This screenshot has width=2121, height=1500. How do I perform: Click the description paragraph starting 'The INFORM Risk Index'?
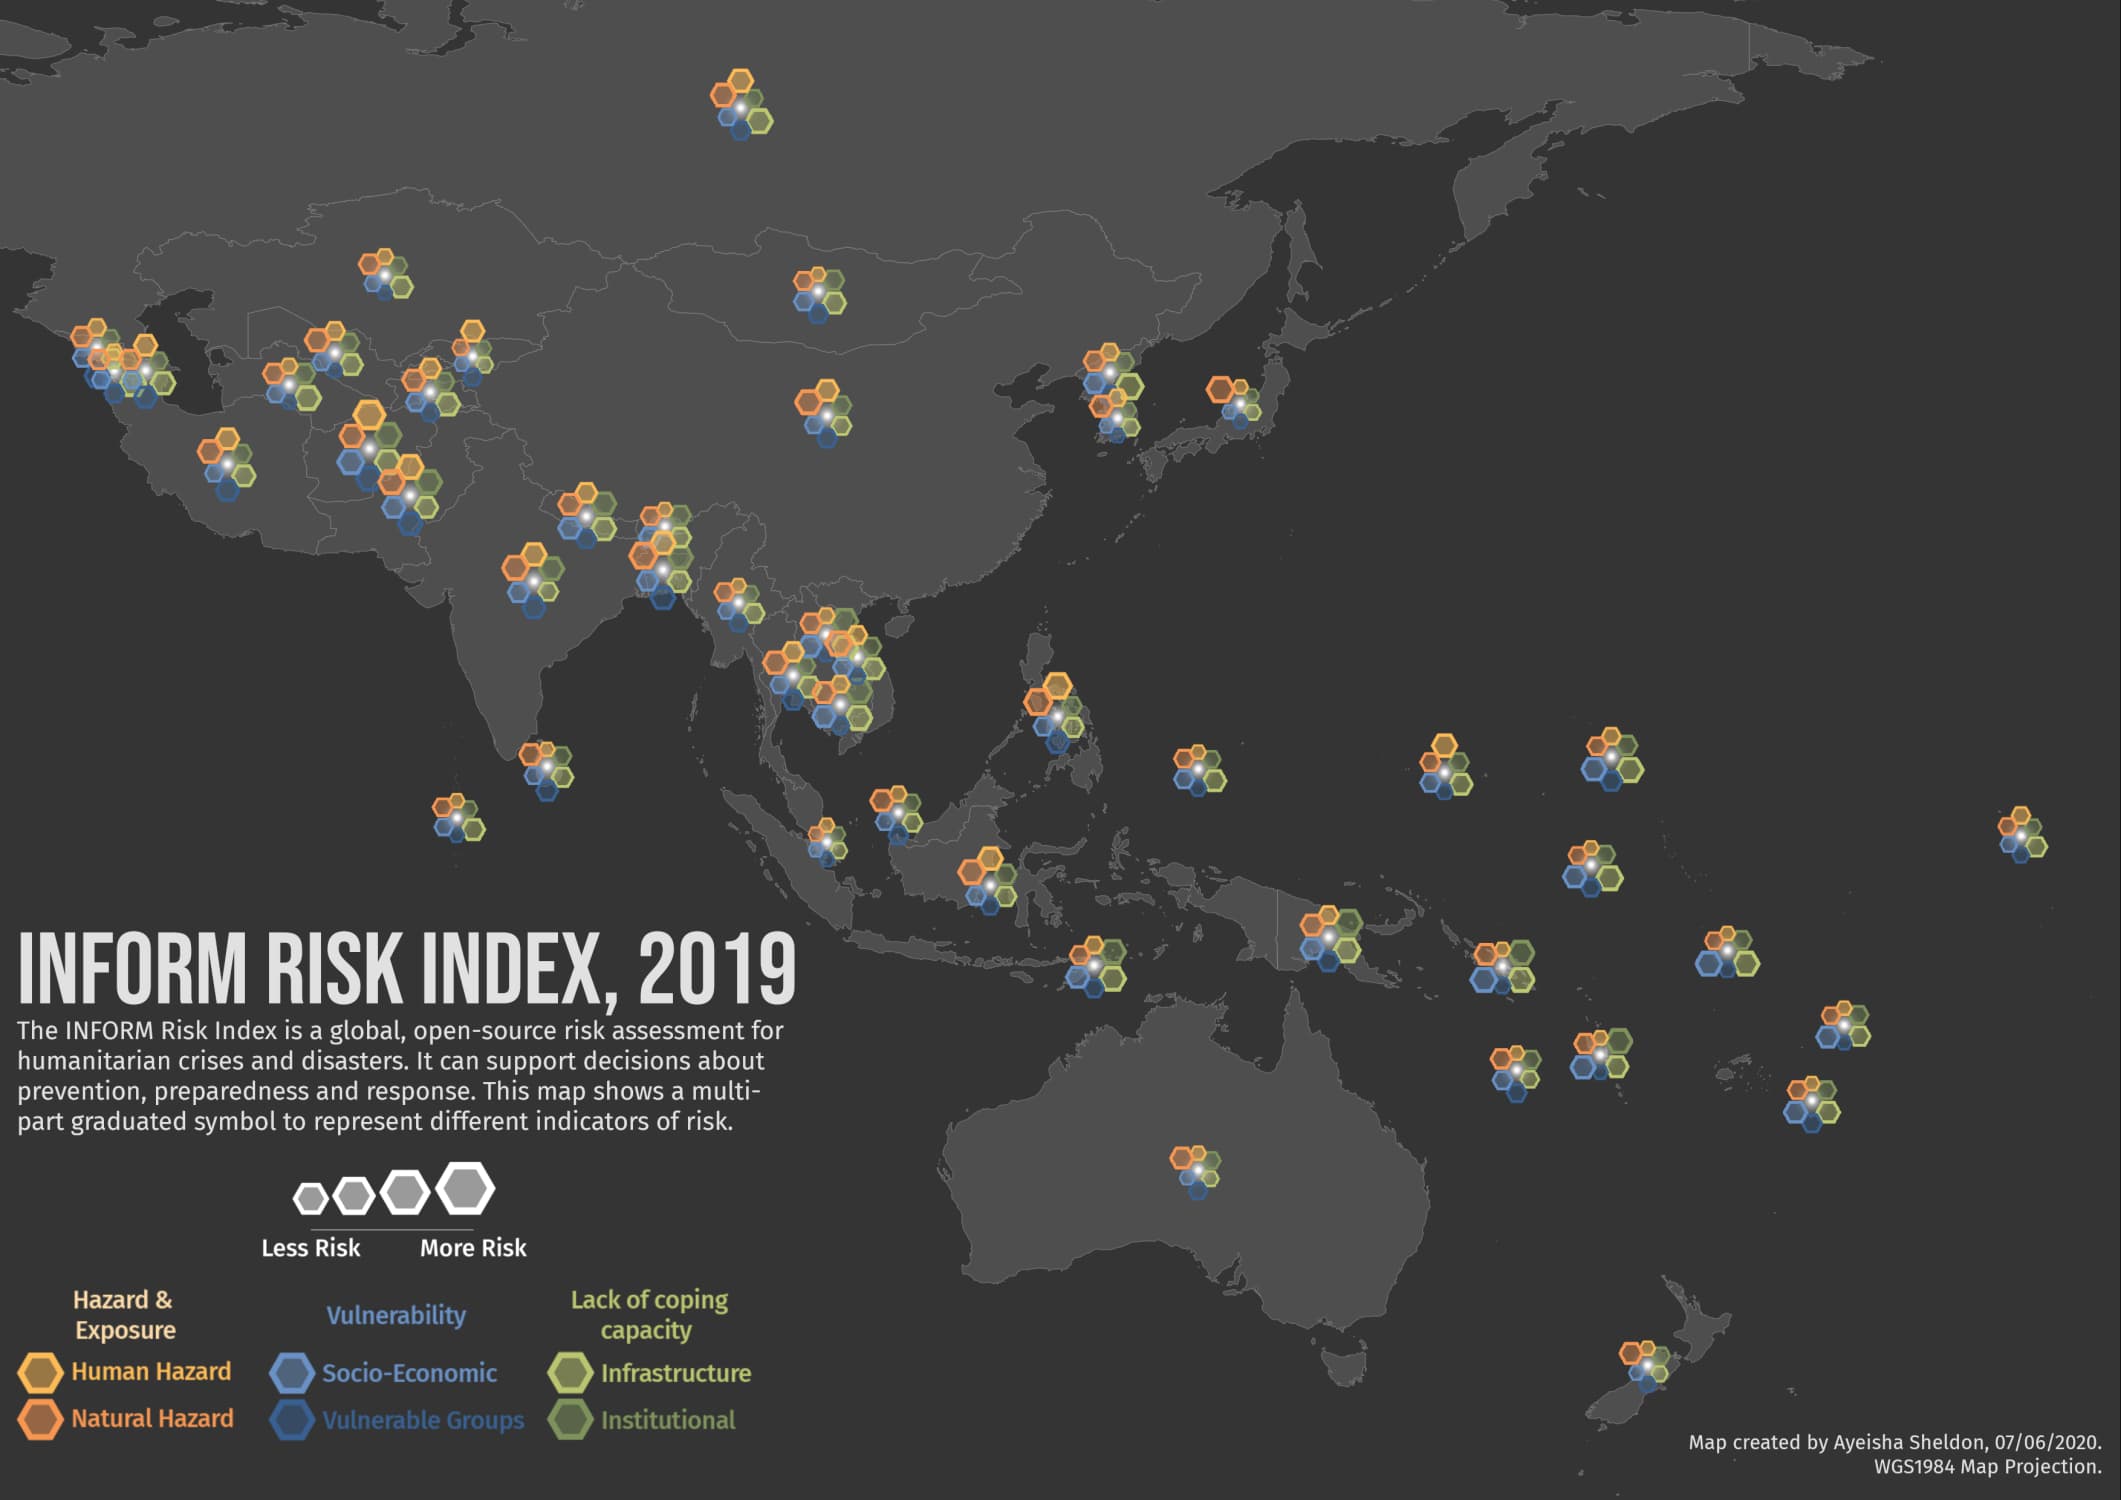point(400,1076)
